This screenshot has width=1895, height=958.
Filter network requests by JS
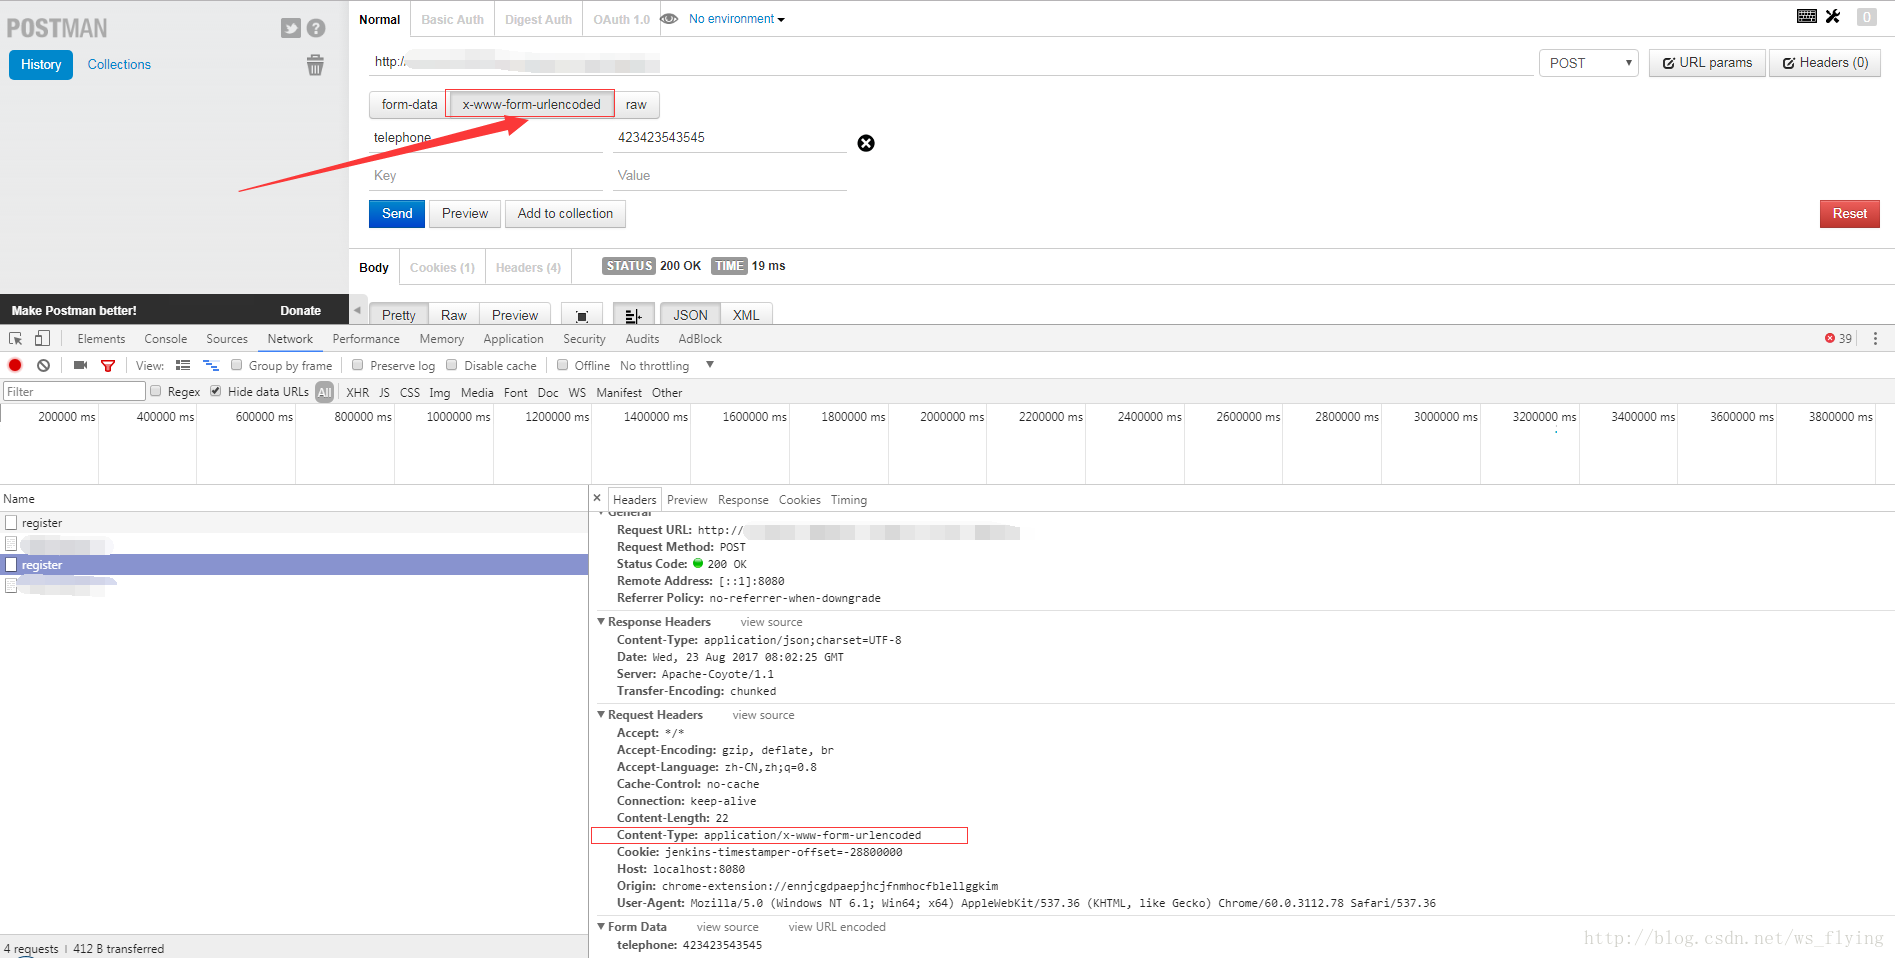(384, 392)
